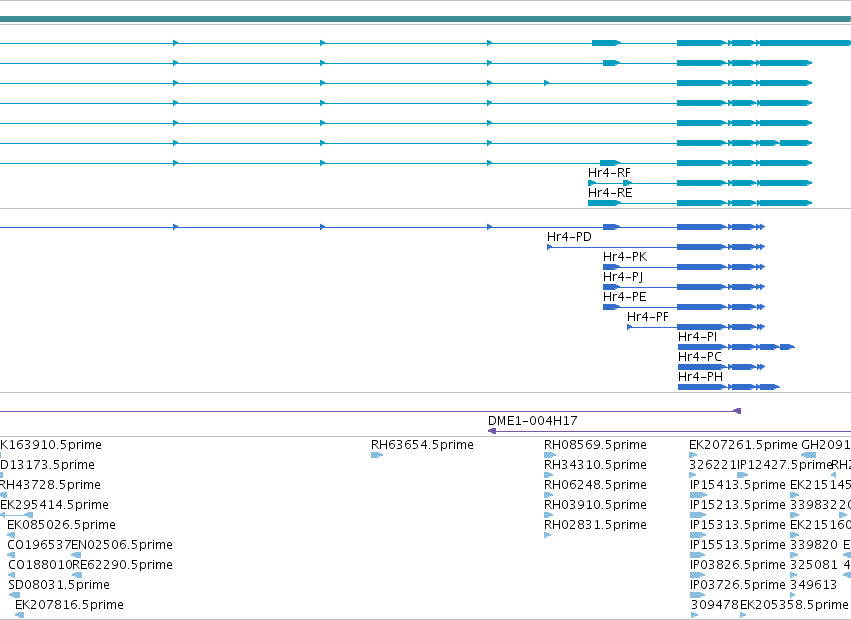This screenshot has width=851, height=620.
Task: Open the Hr4-PI protein label
Action: pyautogui.click(x=697, y=337)
